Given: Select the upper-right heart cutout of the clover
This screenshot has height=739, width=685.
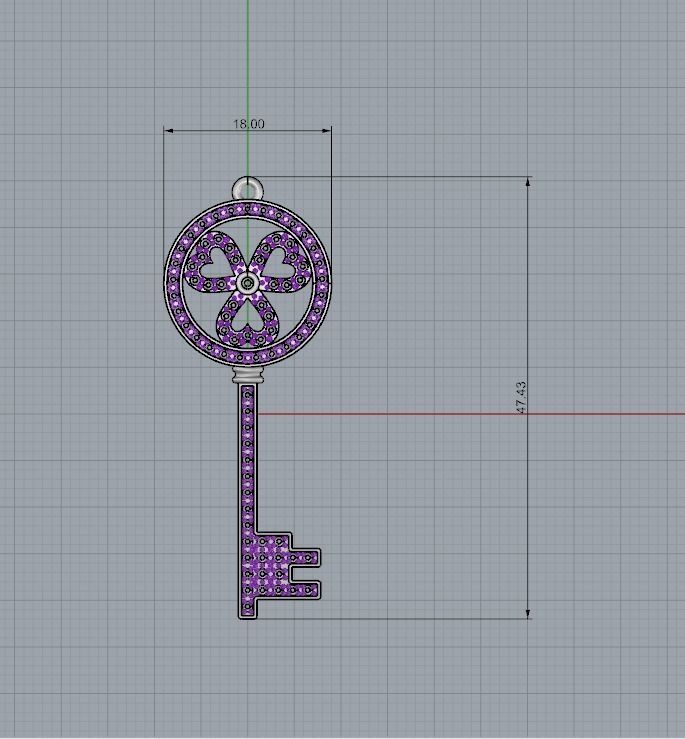Looking at the screenshot, I should coord(282,262).
